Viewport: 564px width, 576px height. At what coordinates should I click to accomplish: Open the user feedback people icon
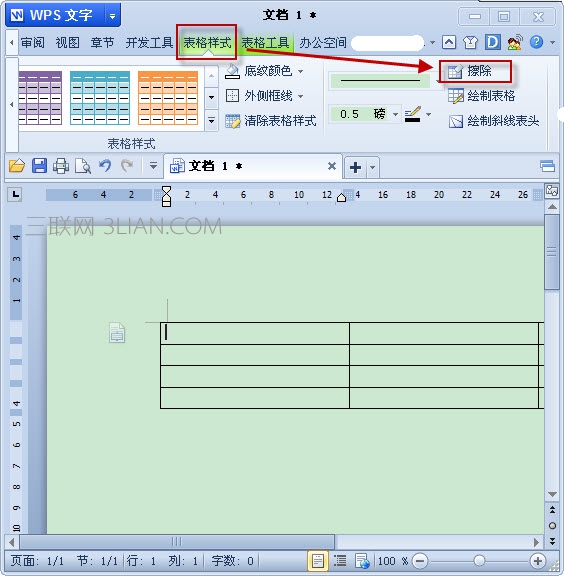point(515,43)
